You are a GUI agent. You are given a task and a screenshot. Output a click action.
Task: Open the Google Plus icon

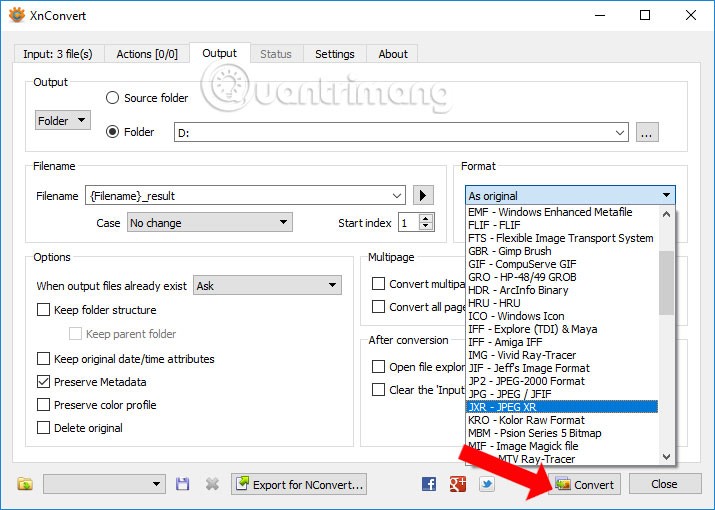pyautogui.click(x=458, y=484)
